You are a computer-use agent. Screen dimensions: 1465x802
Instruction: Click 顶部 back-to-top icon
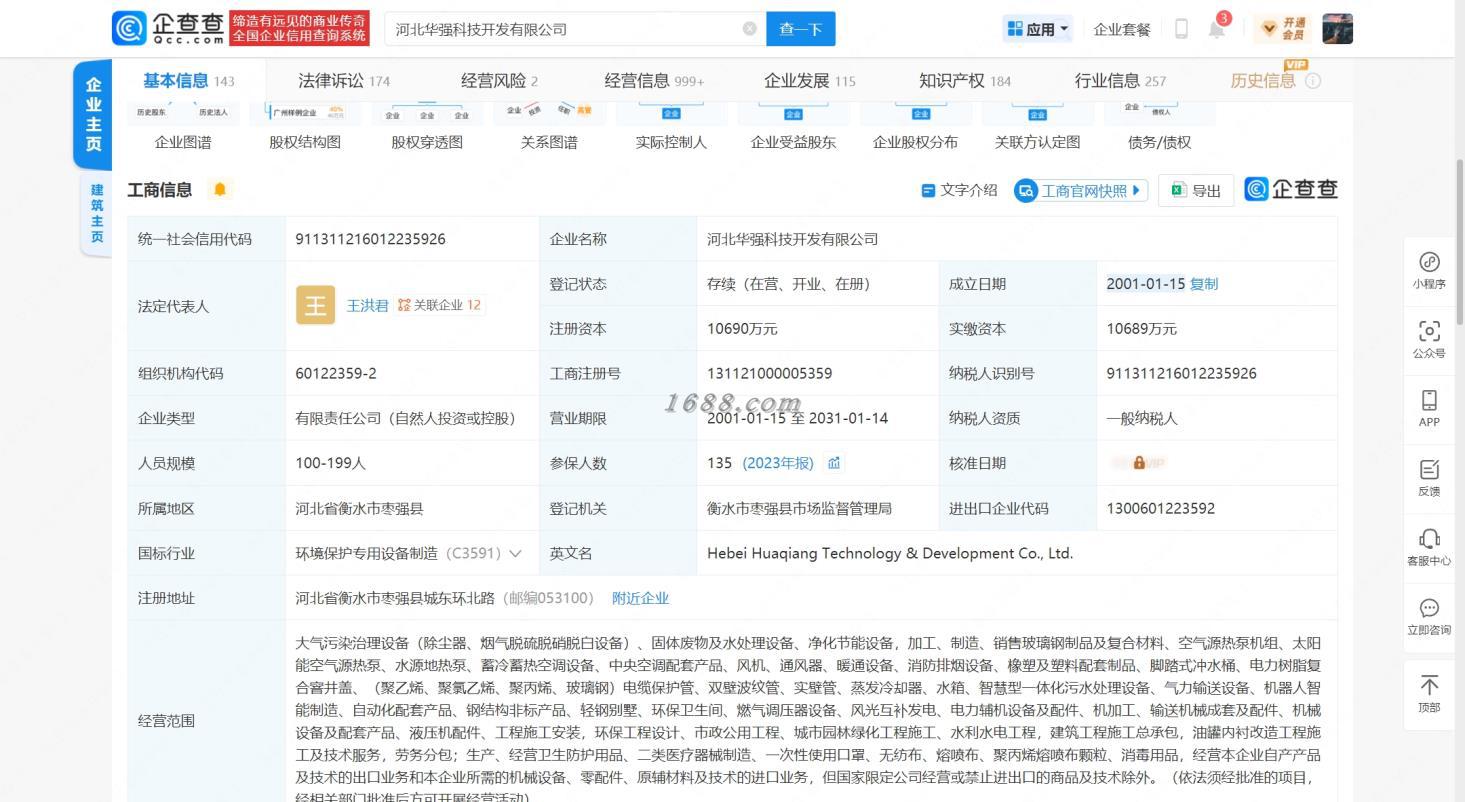pos(1429,694)
